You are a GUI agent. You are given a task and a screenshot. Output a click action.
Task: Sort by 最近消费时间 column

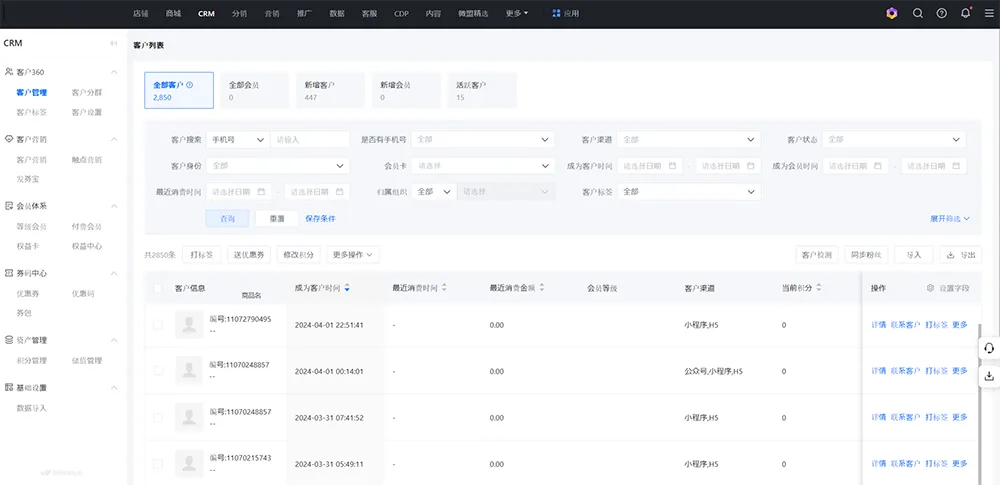click(444, 288)
